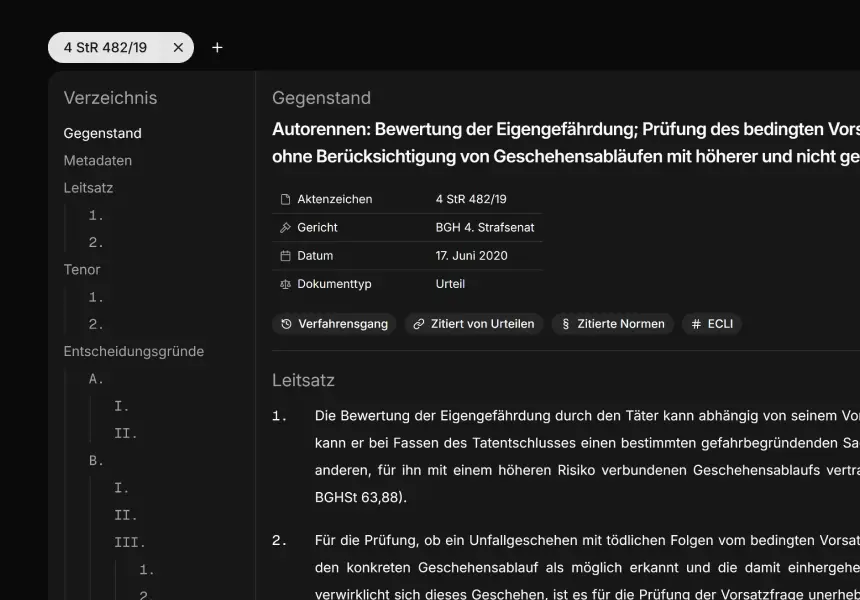Jump to Tenor in the sidebar
The height and width of the screenshot is (600, 860).
tap(82, 269)
